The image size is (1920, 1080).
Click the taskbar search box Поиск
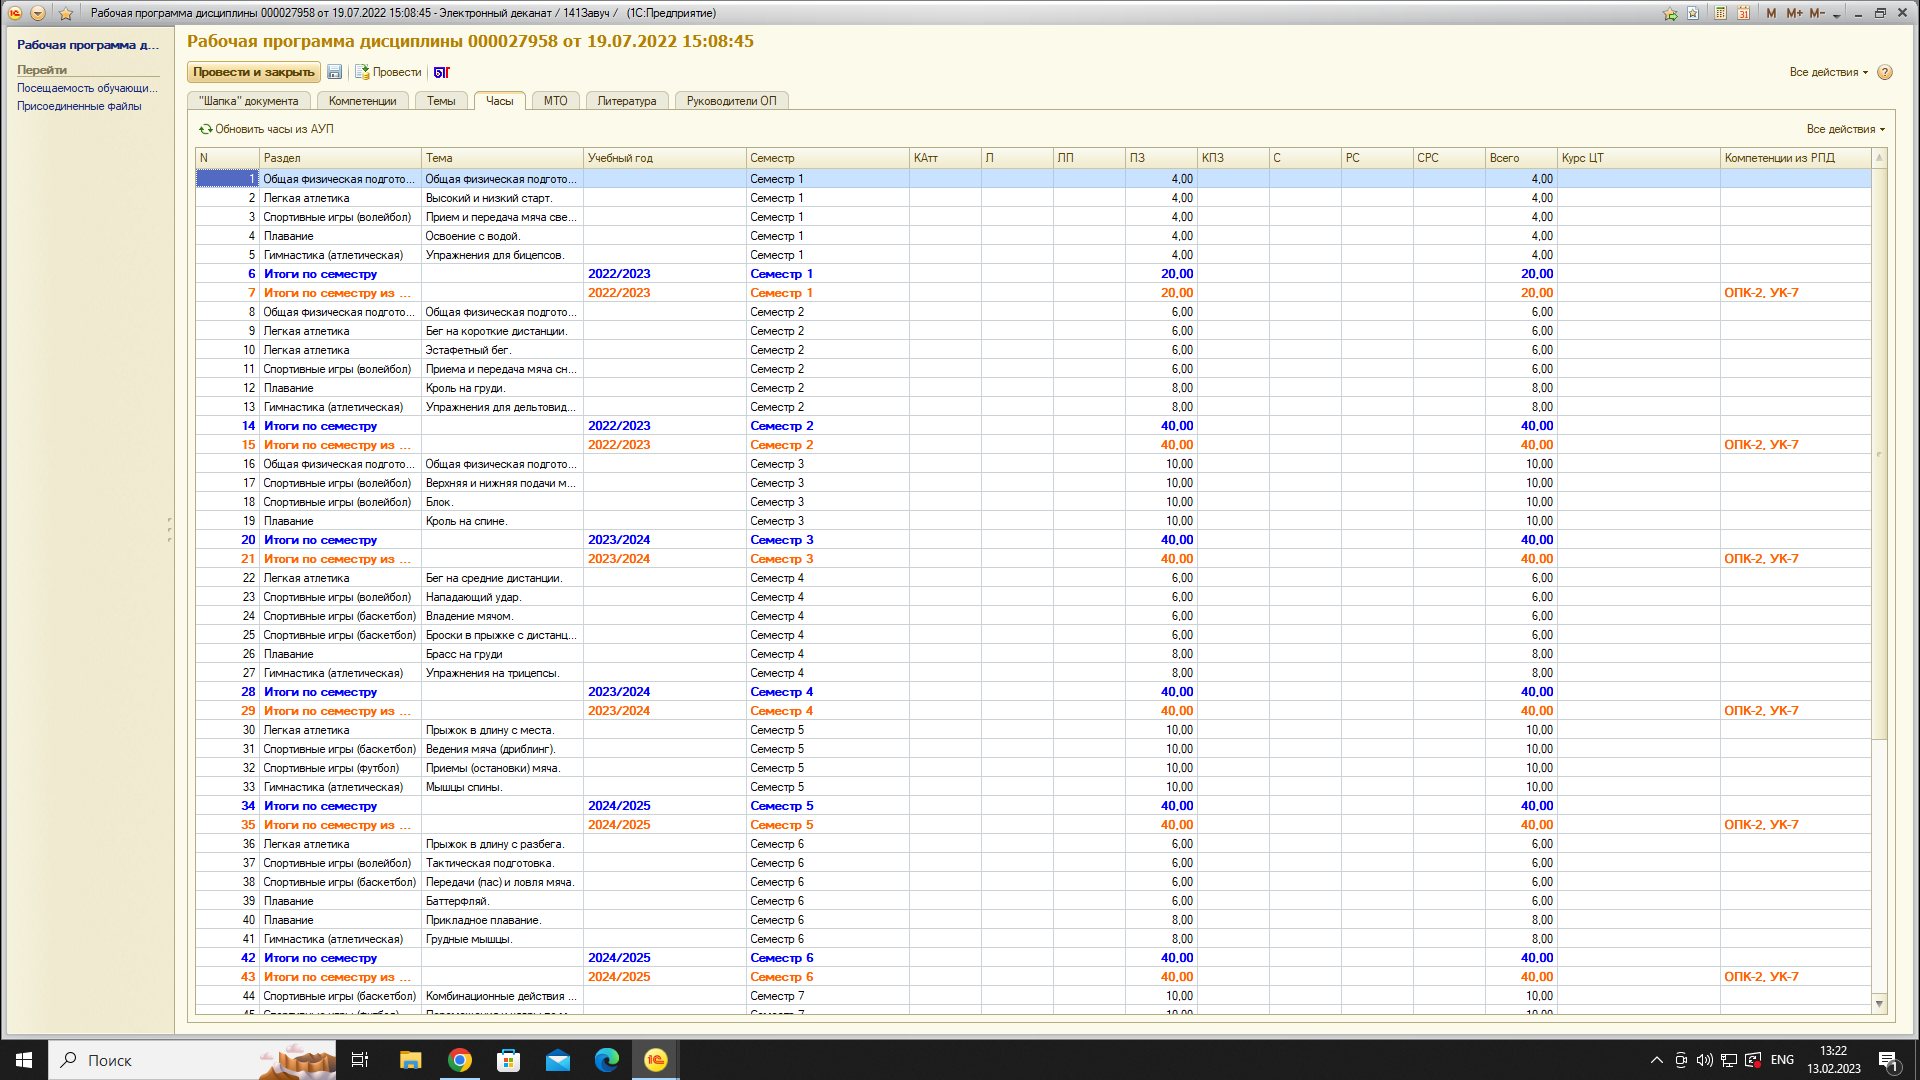[x=192, y=1060]
